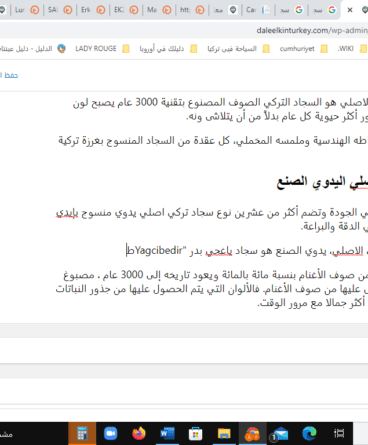Expand the cumhuriyet bookmark folder
368x445 pixels.
pos(304,49)
